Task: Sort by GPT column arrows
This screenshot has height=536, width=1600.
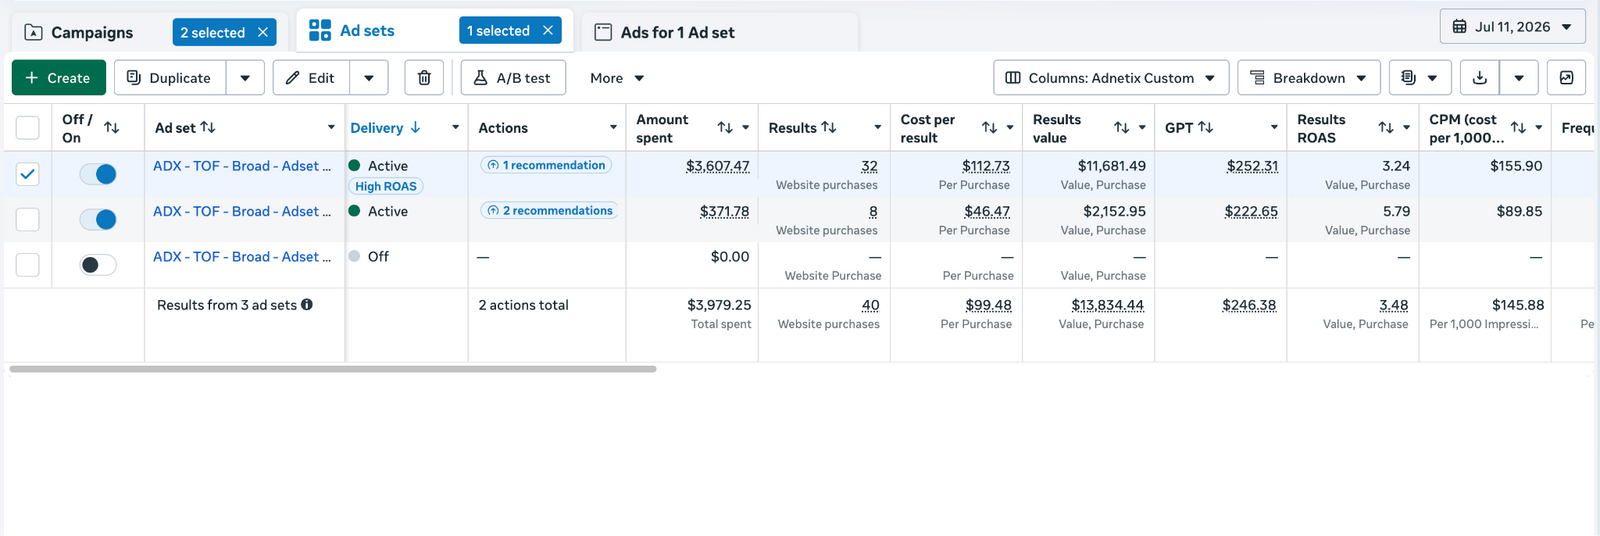Action: (1206, 127)
